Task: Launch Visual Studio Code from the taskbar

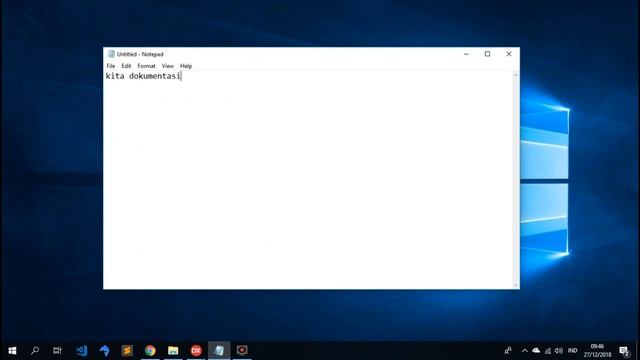Action: [81, 351]
